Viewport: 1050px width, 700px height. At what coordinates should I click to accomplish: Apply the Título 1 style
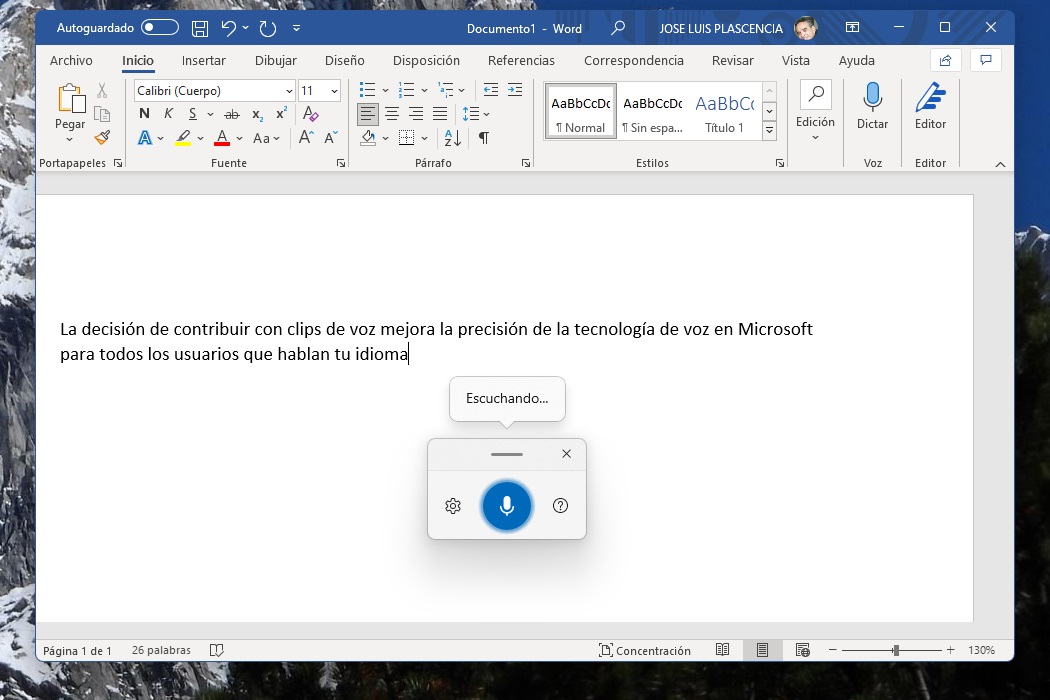[724, 110]
